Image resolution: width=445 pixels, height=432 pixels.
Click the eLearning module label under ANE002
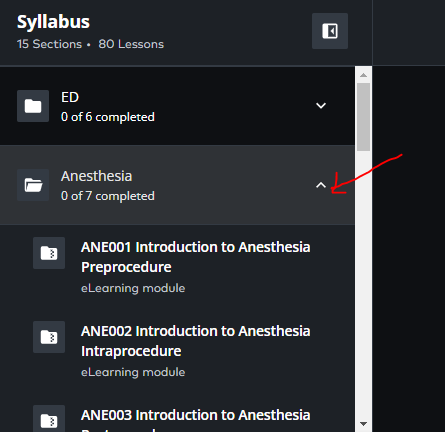click(133, 372)
